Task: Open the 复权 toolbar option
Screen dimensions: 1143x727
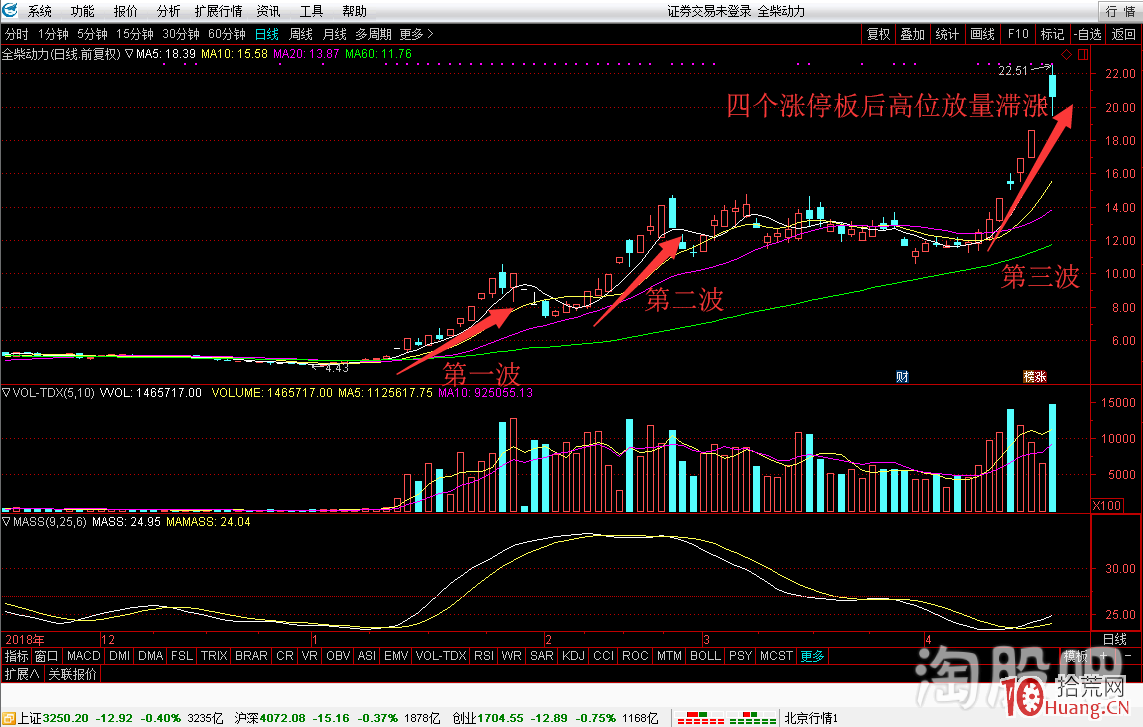Action: coord(878,34)
